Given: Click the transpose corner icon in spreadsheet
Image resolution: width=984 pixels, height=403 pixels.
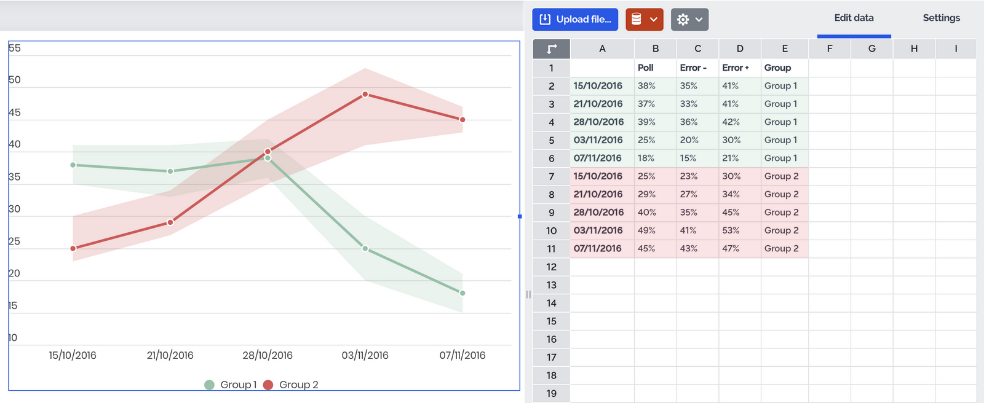Looking at the screenshot, I should (x=551, y=49).
